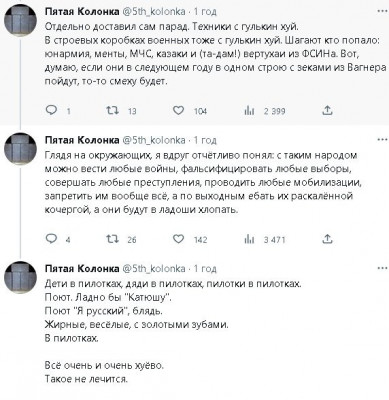
Task: Like the second tweet with 142 likes
Action: click(x=179, y=239)
